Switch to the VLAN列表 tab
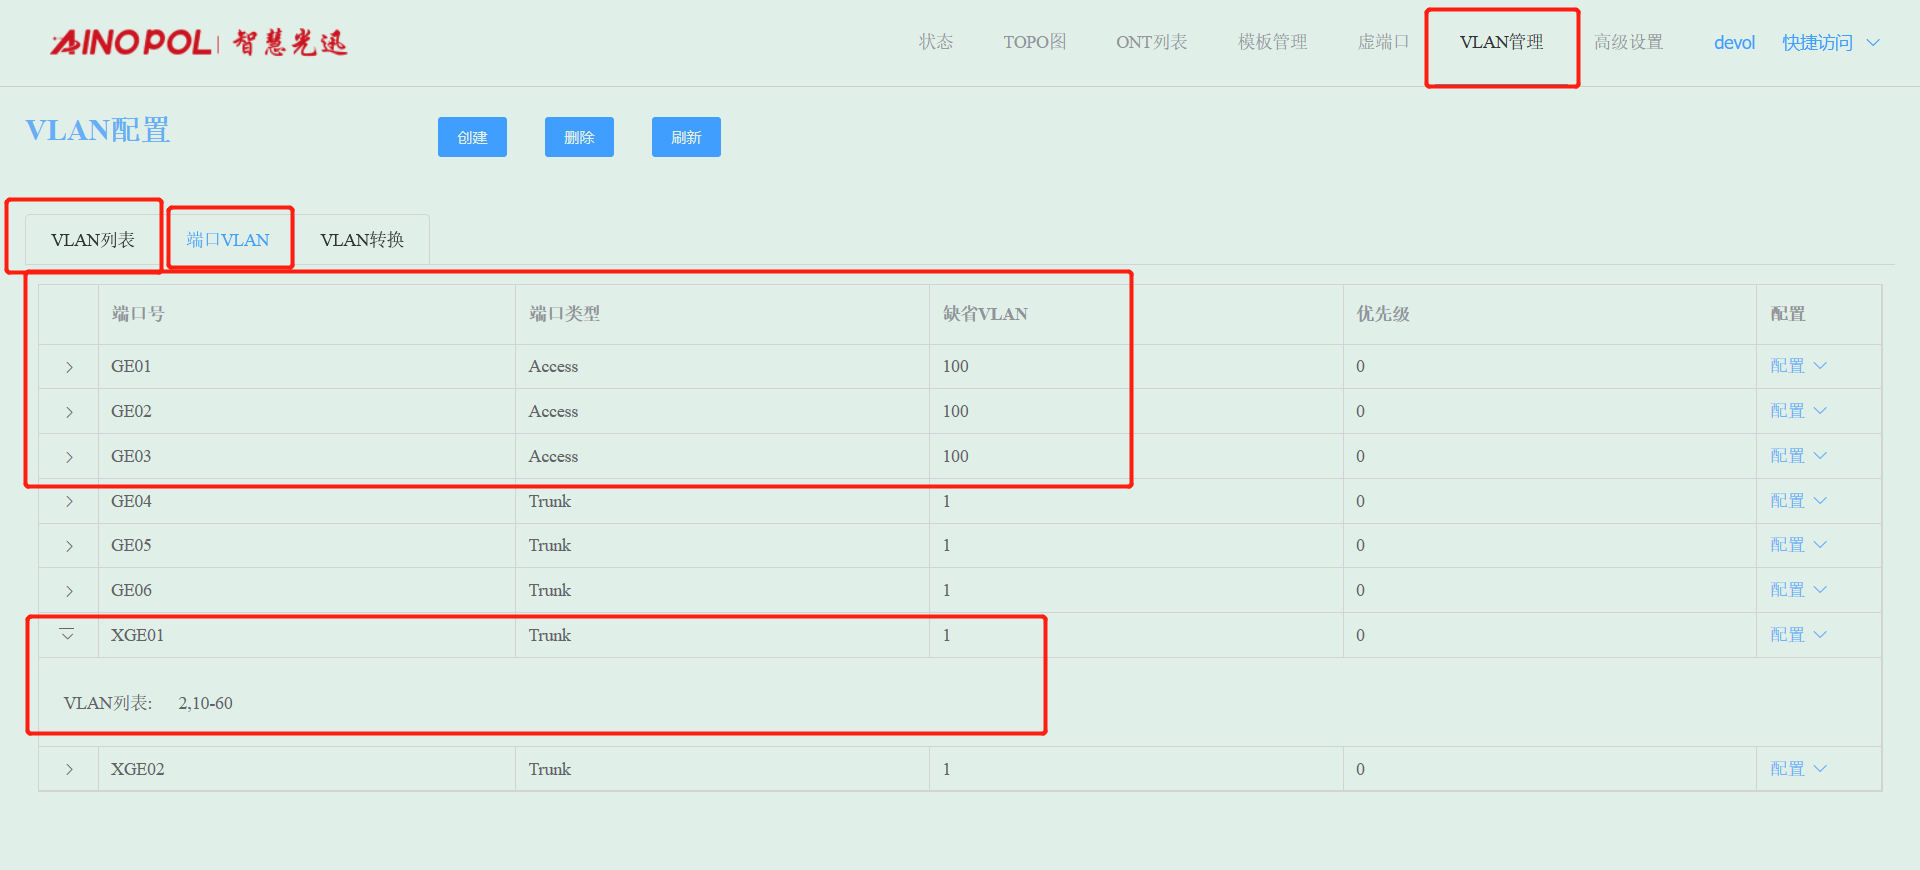This screenshot has height=870, width=1920. [x=93, y=240]
